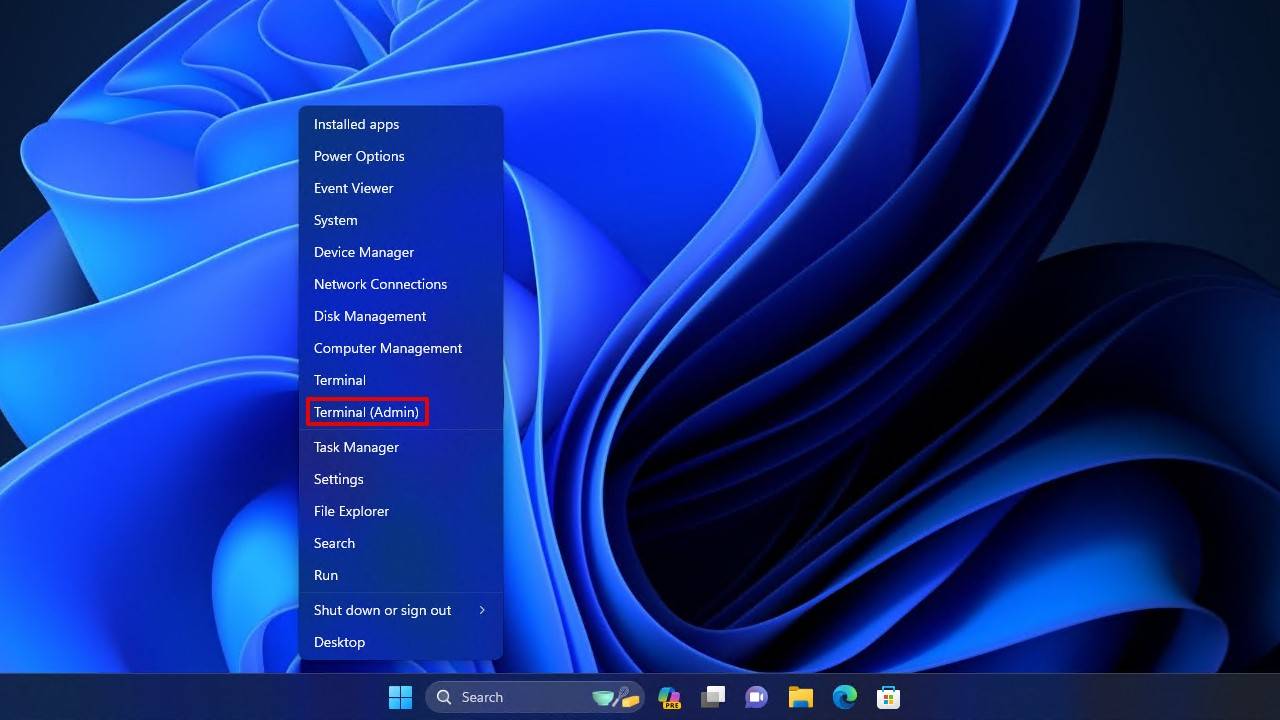Expand the Shut down or sign out submenu
Image resolution: width=1280 pixels, height=720 pixels.
click(383, 610)
